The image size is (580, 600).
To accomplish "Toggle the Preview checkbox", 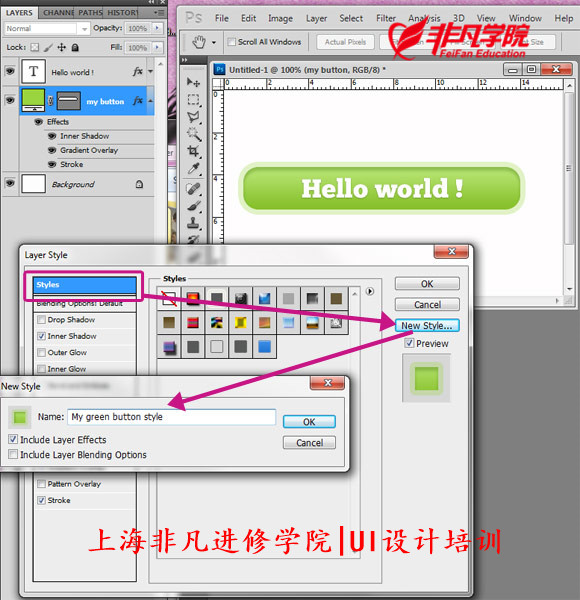I will (409, 343).
